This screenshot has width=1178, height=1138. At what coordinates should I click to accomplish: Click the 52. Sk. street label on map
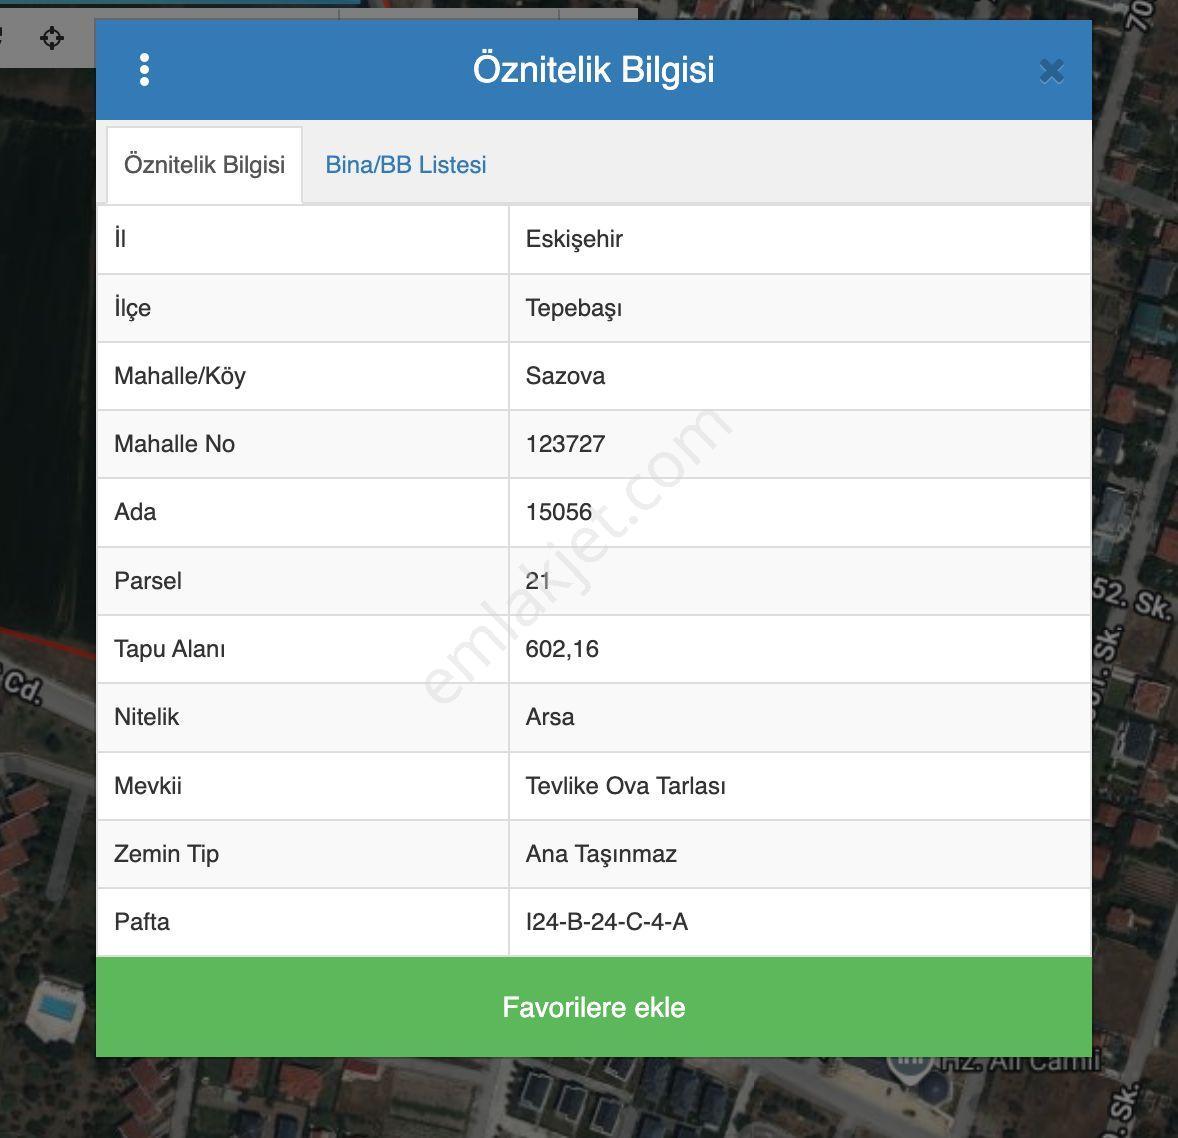(x=1131, y=597)
